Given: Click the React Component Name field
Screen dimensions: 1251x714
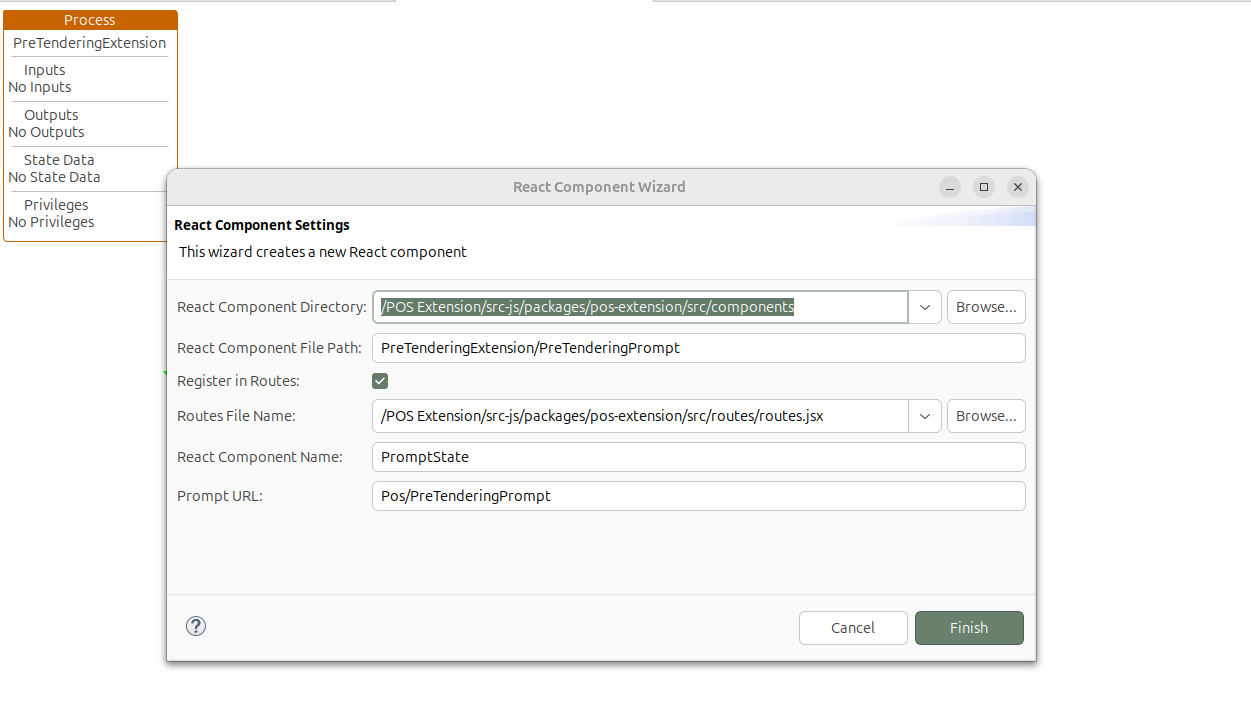Looking at the screenshot, I should tap(698, 456).
